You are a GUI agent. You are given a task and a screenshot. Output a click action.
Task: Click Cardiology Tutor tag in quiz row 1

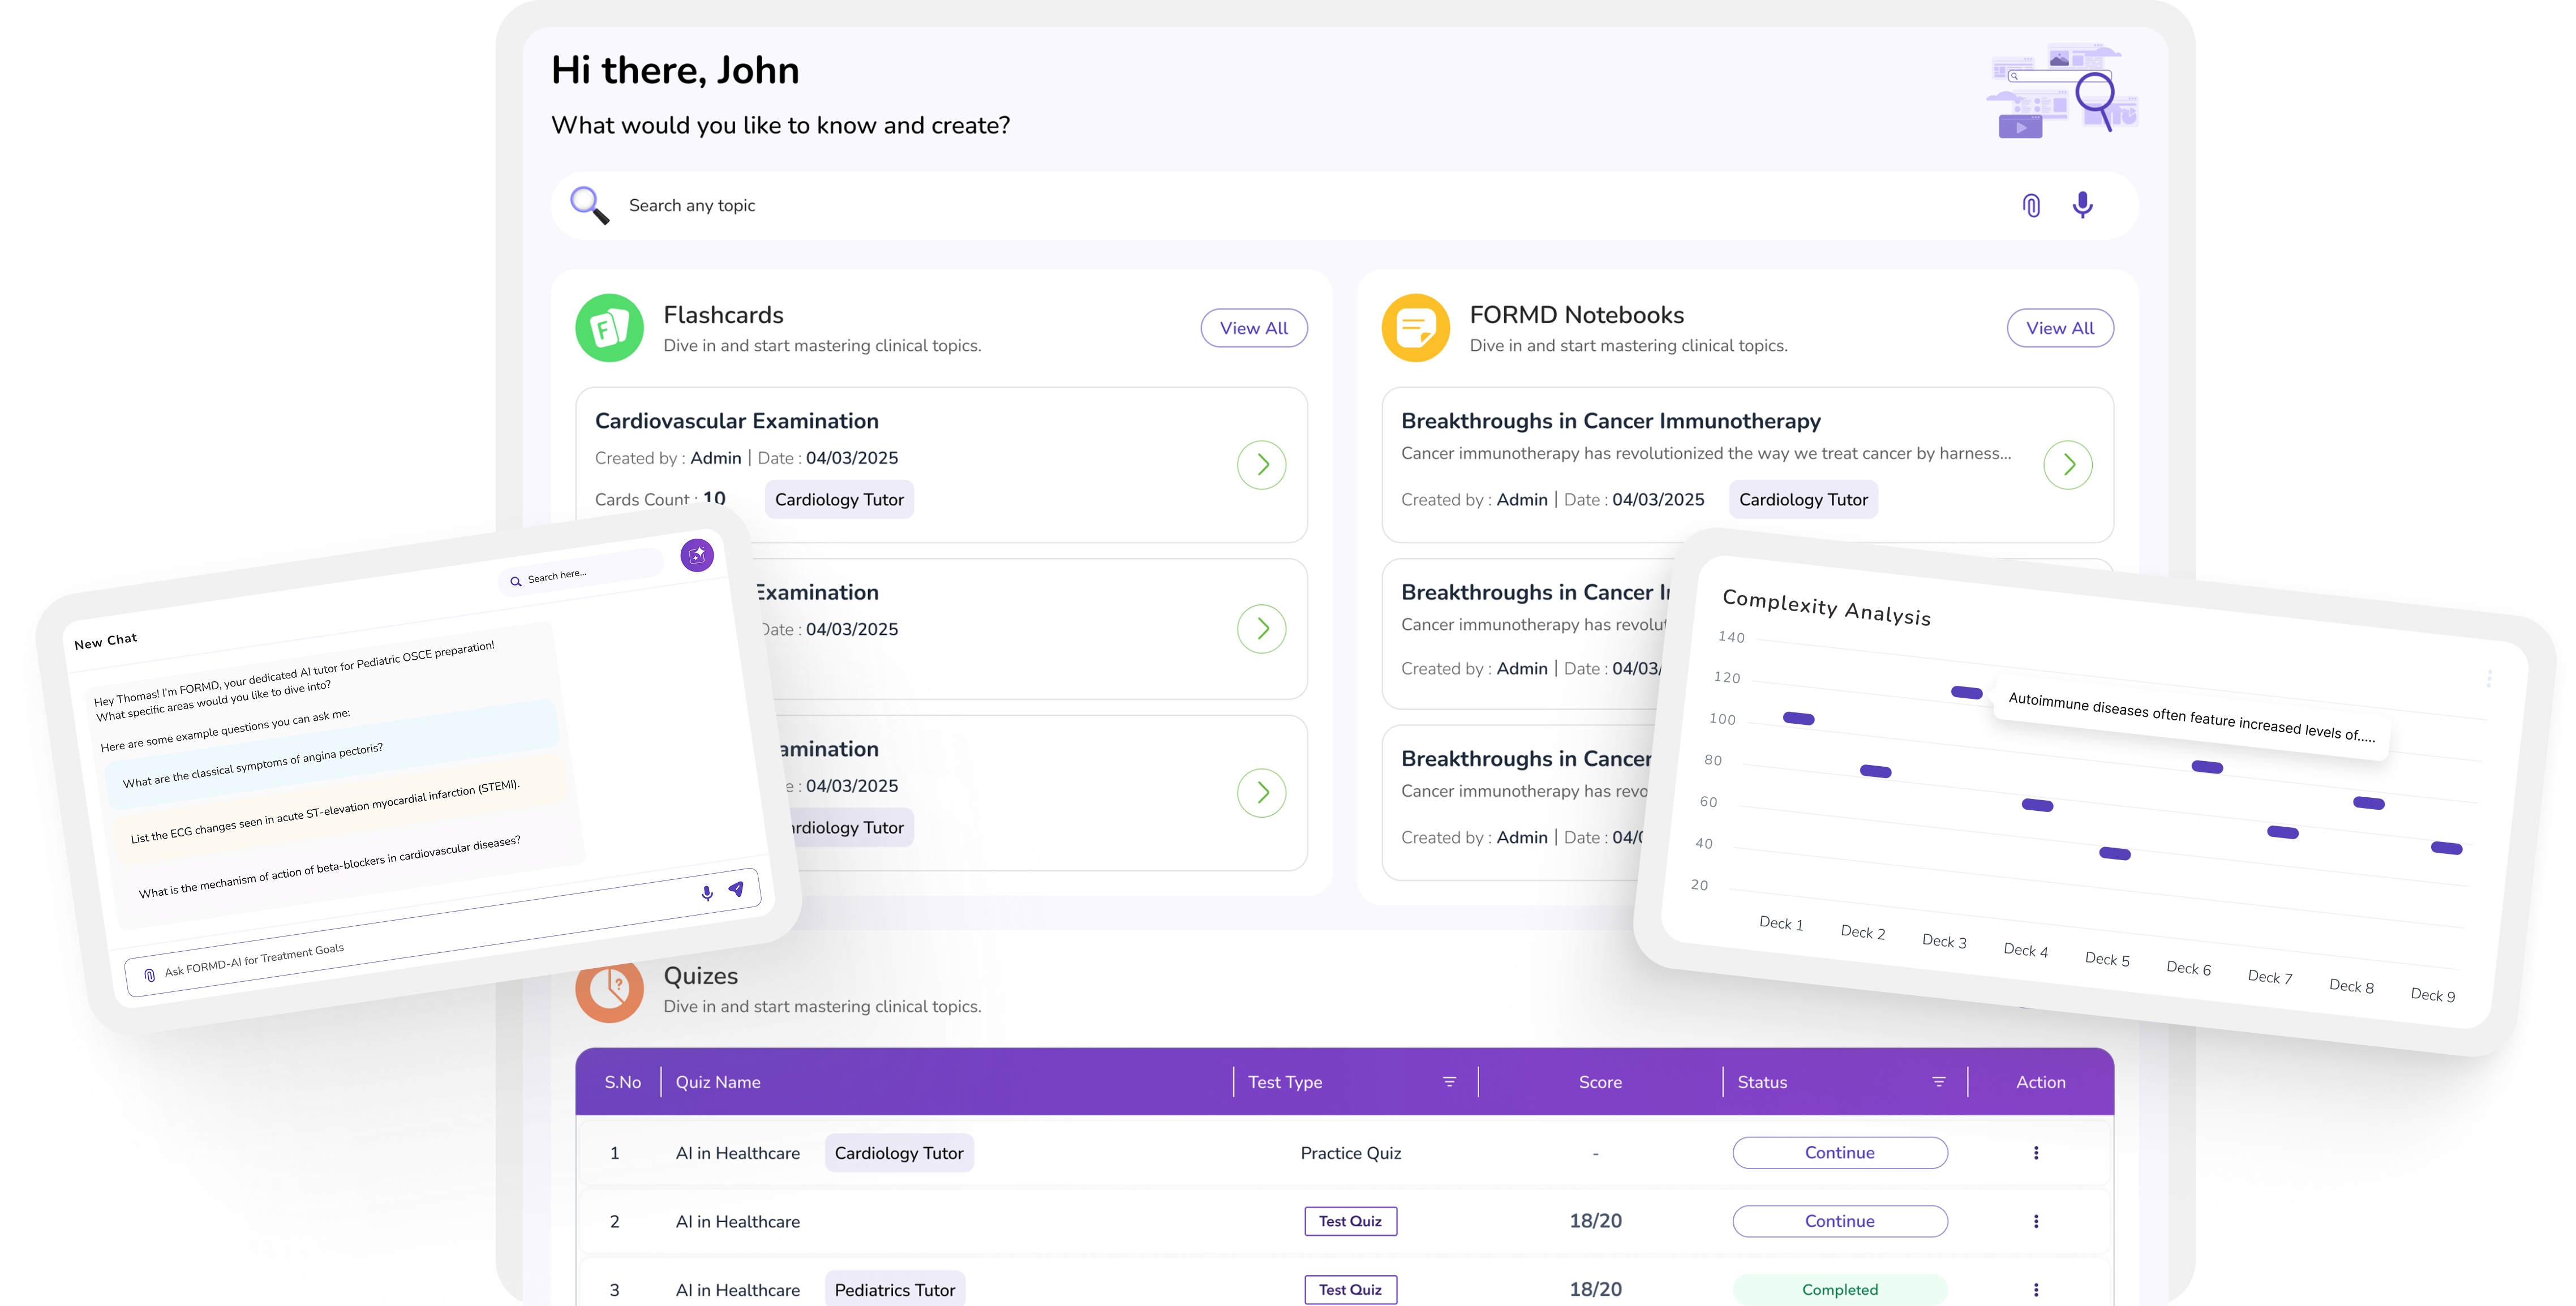[899, 1153]
